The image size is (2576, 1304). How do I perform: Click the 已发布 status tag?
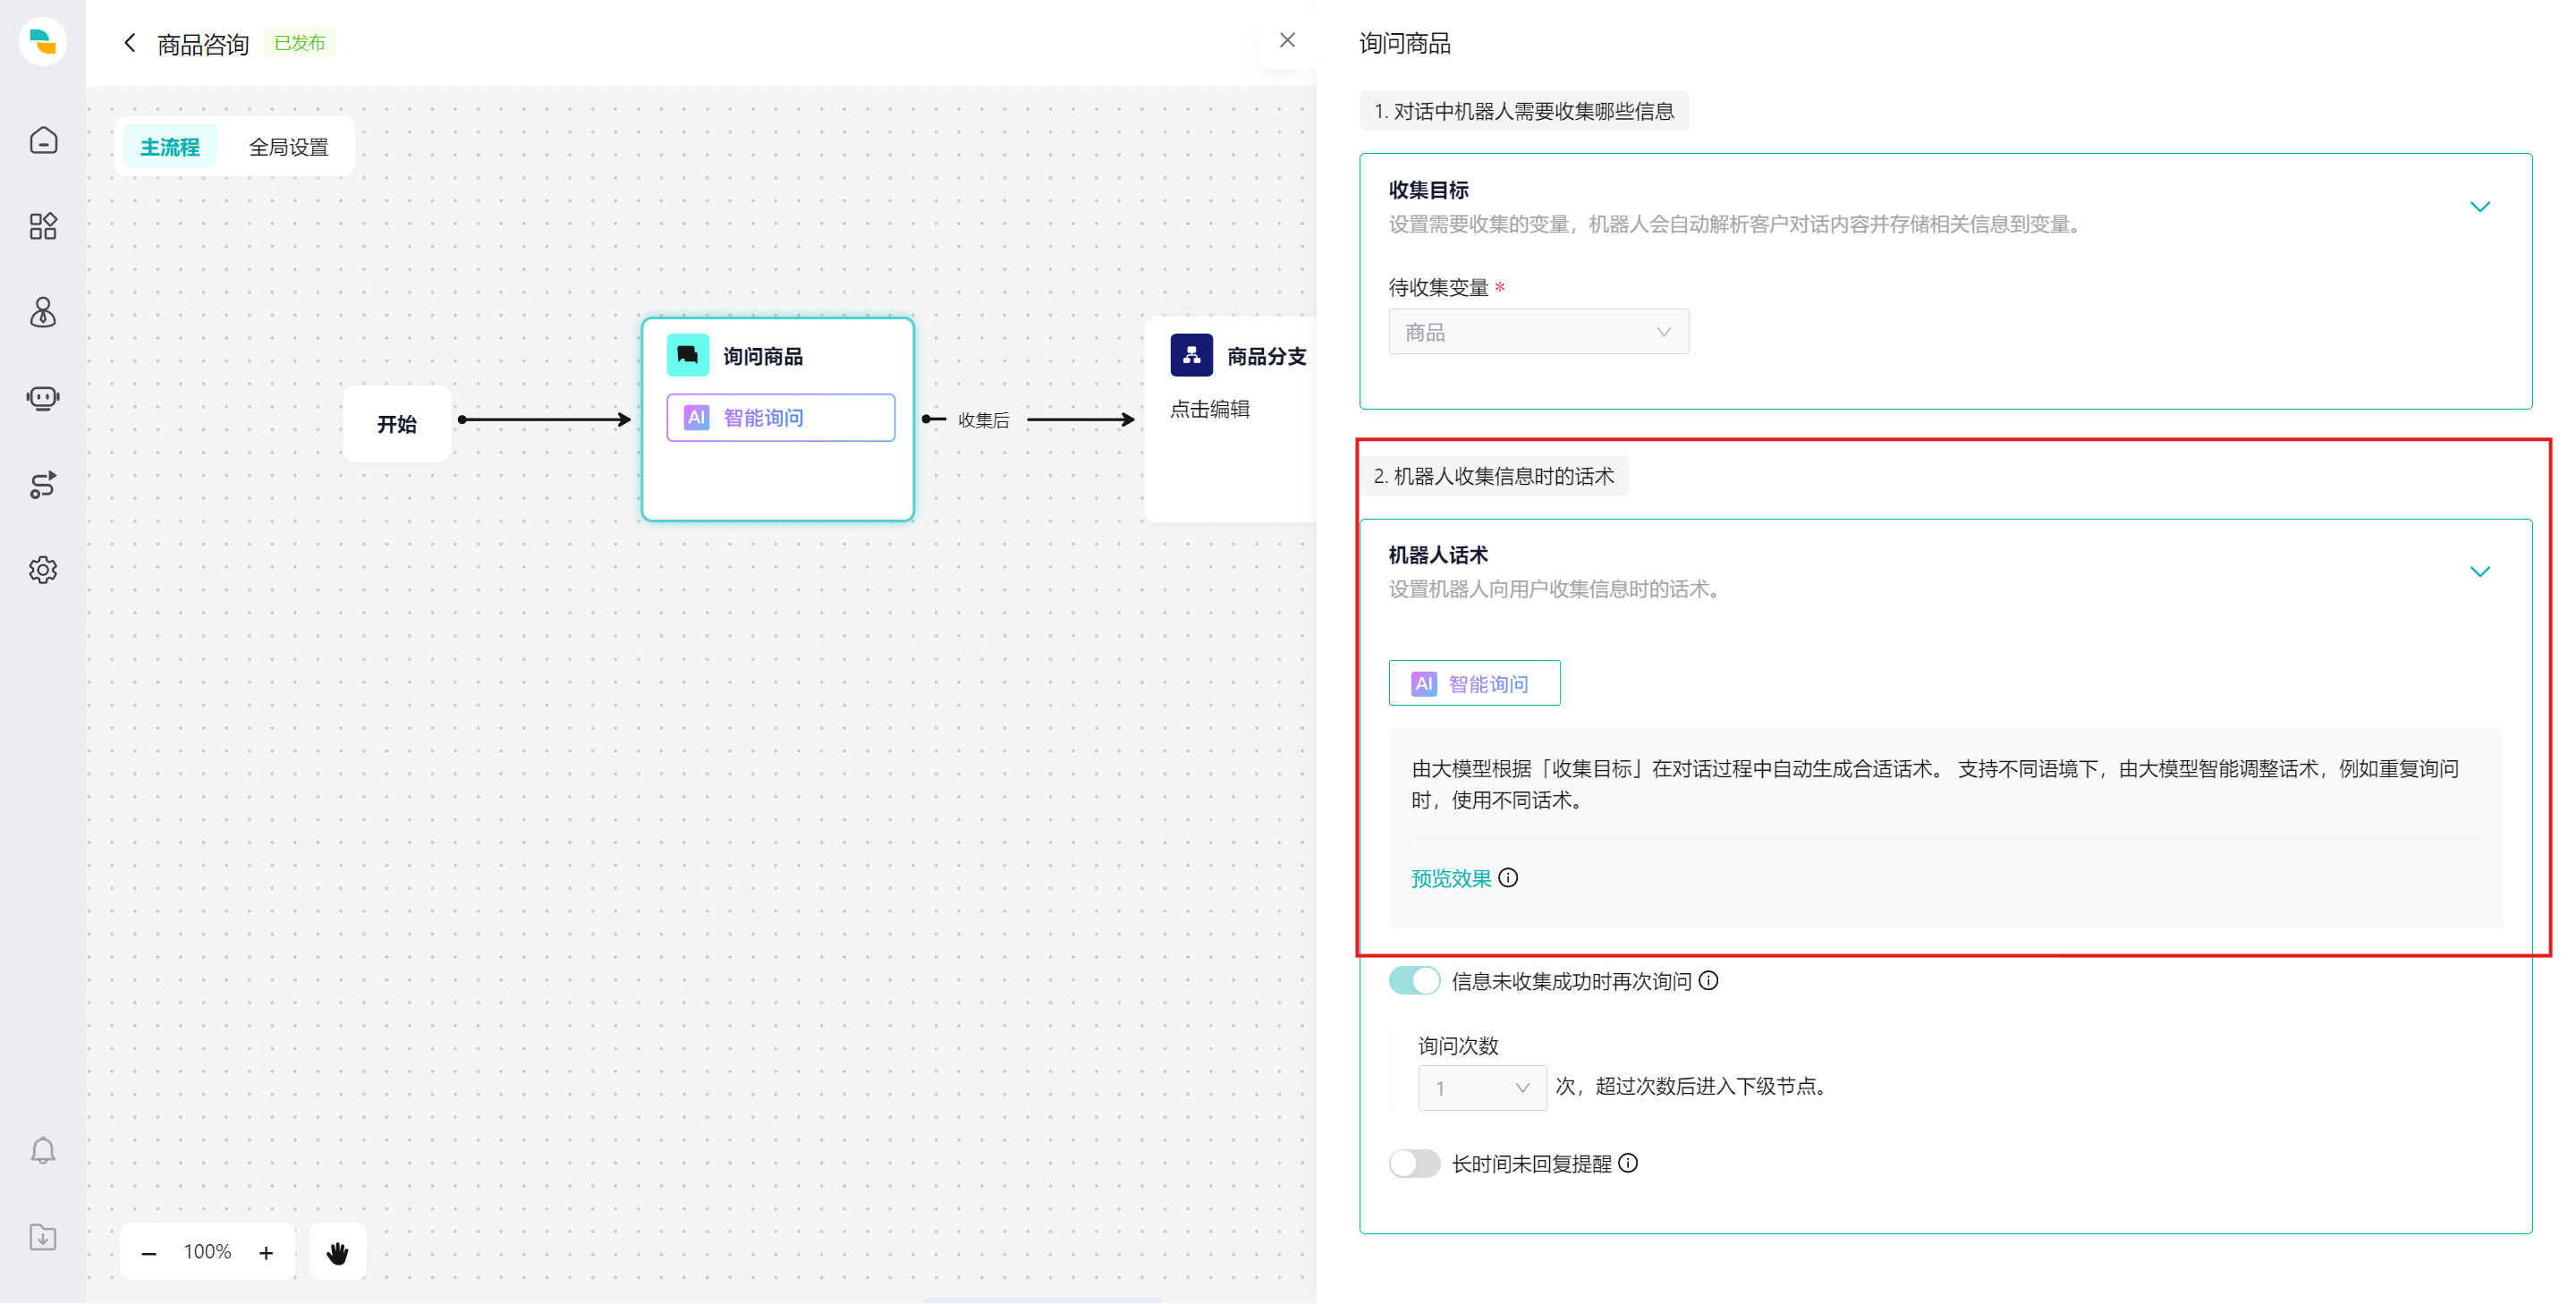[x=300, y=43]
